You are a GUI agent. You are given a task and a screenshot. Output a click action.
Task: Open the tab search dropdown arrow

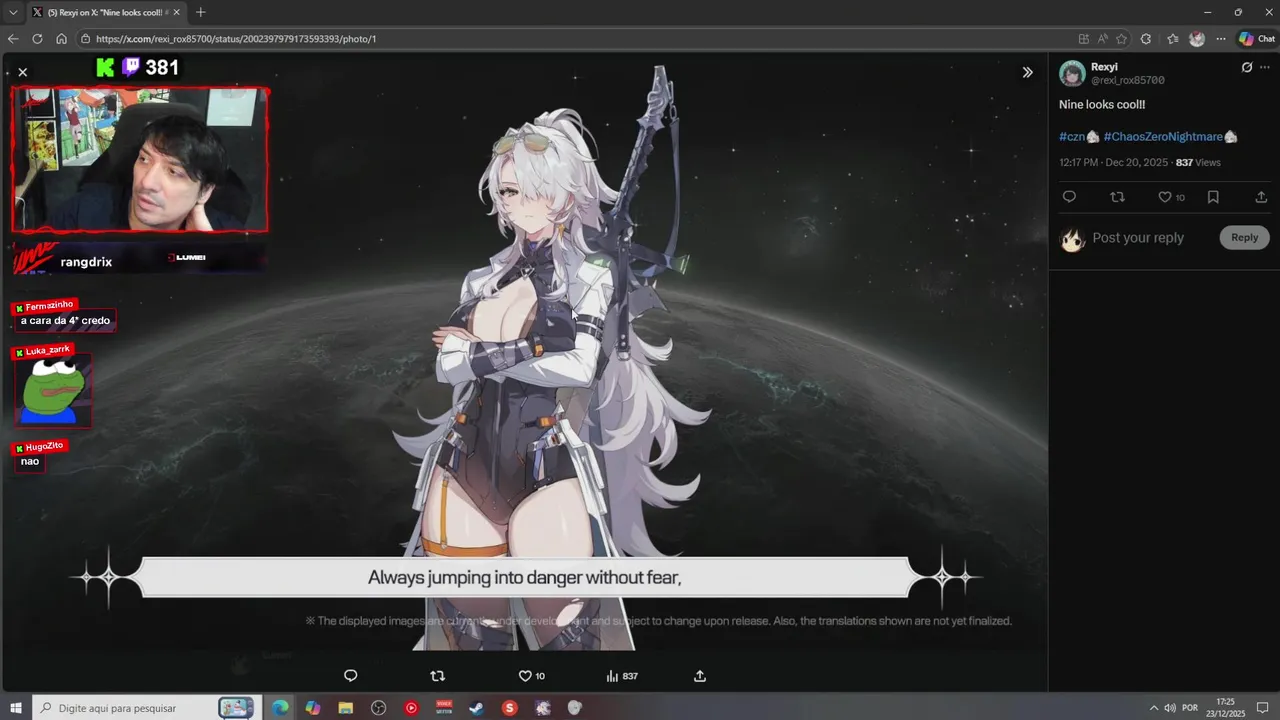click(x=13, y=12)
